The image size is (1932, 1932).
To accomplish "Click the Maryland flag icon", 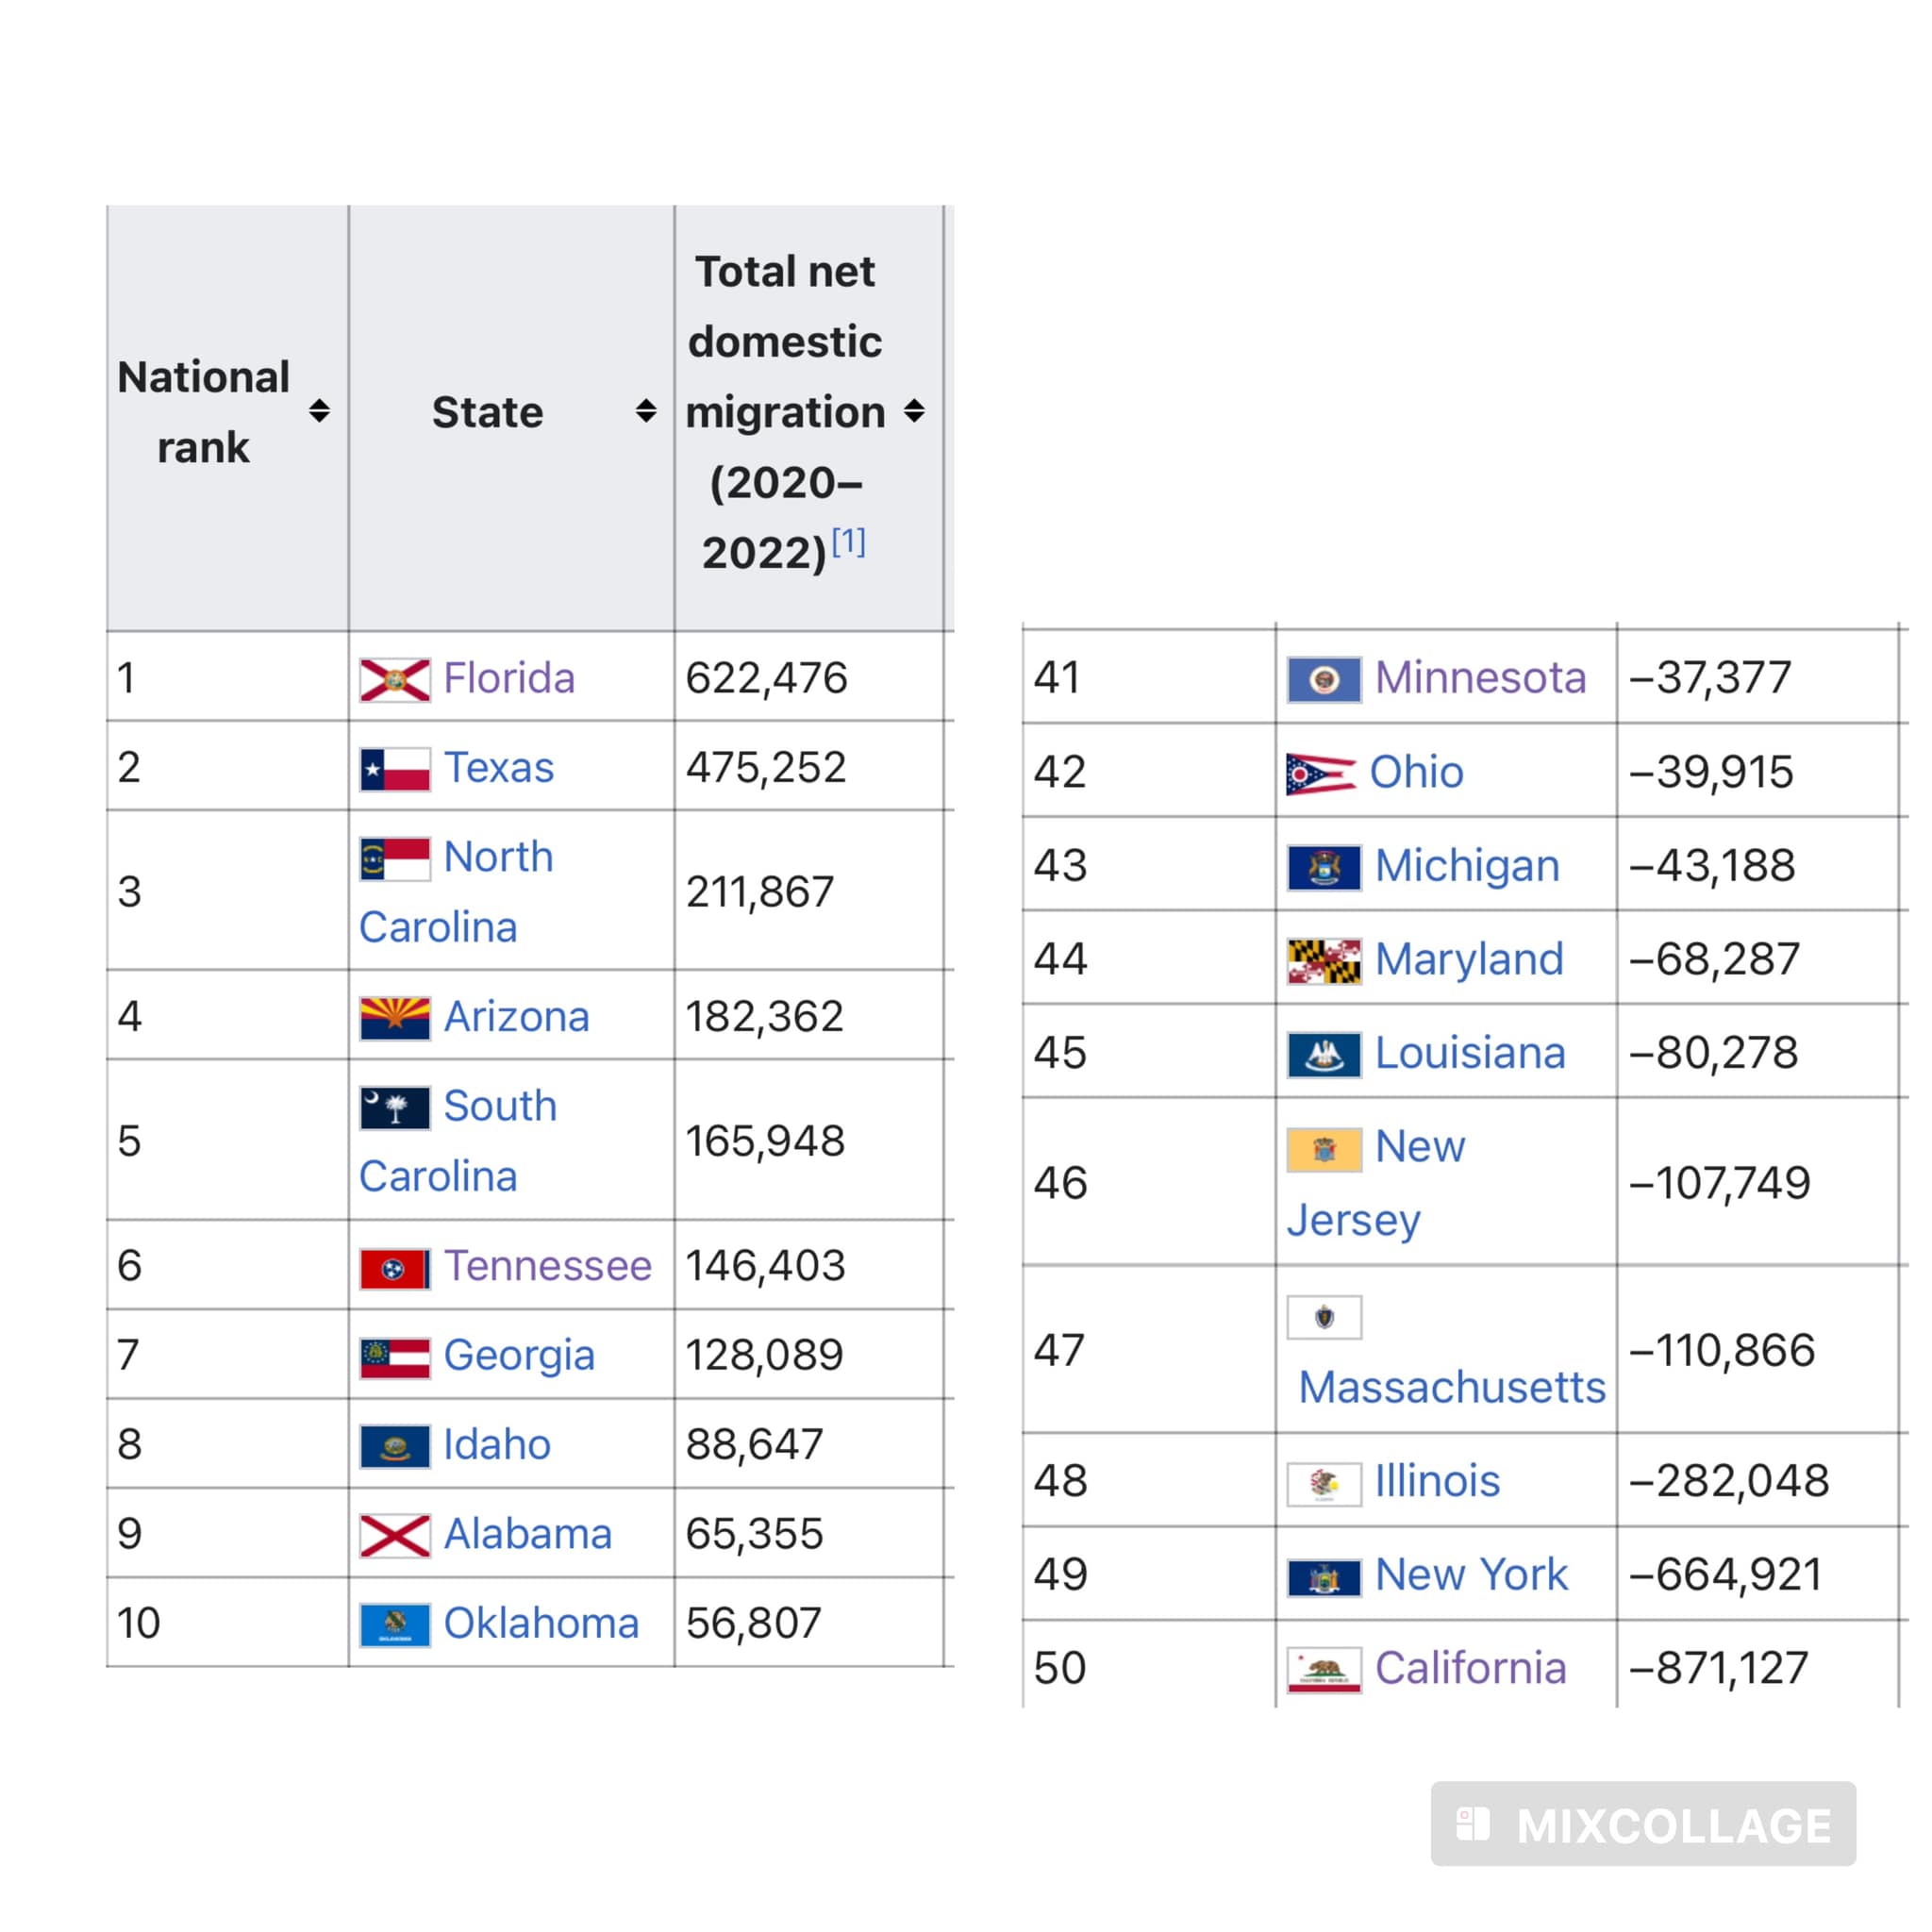I will pyautogui.click(x=1324, y=960).
